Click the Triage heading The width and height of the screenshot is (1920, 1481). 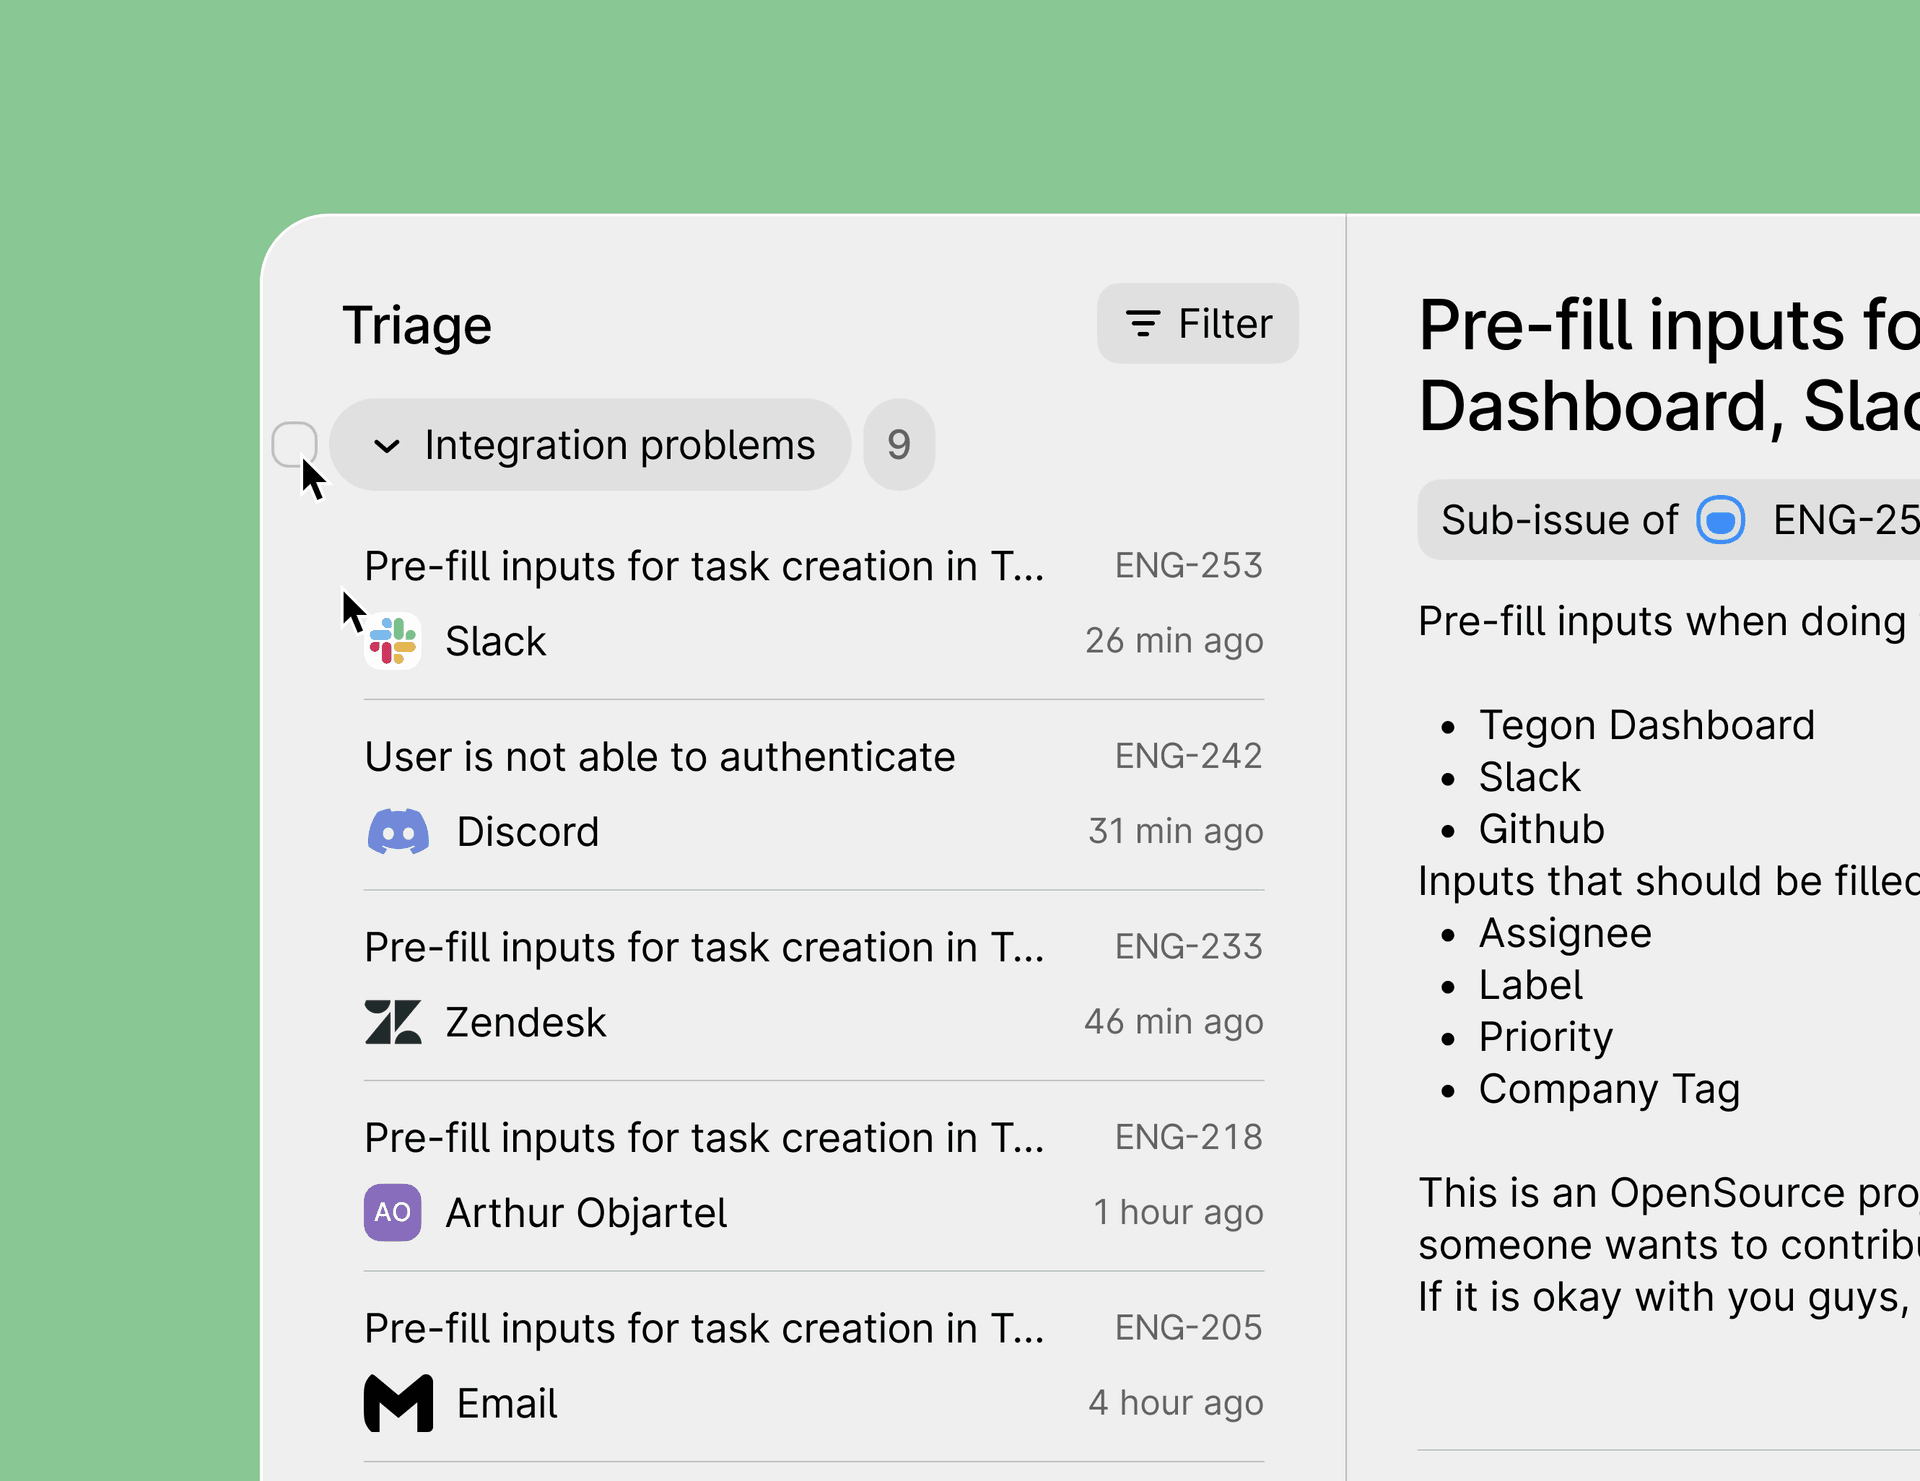pyautogui.click(x=417, y=324)
